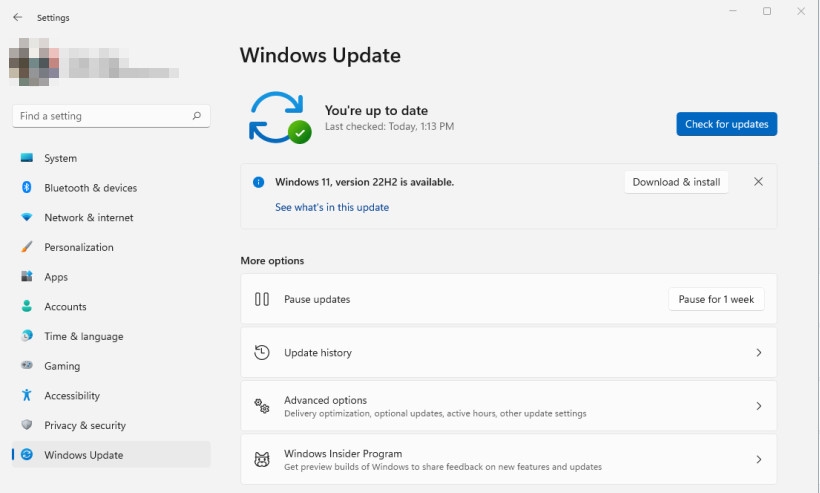
Task: Click Download & install button
Action: (676, 182)
